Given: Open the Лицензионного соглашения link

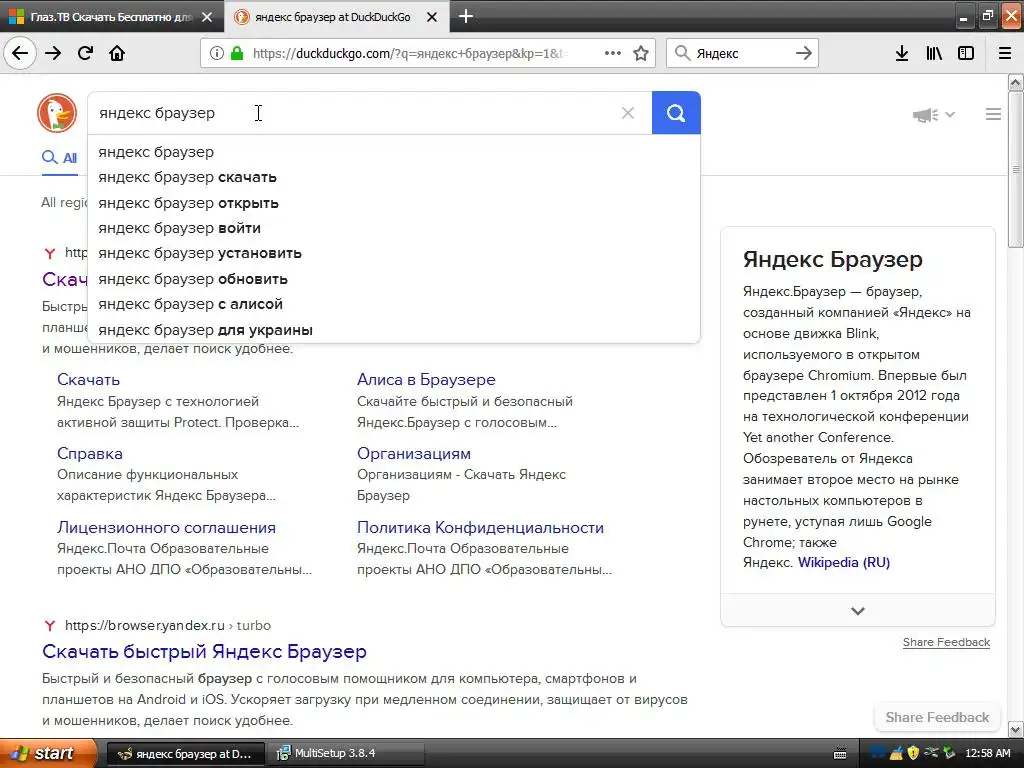Looking at the screenshot, I should (166, 527).
